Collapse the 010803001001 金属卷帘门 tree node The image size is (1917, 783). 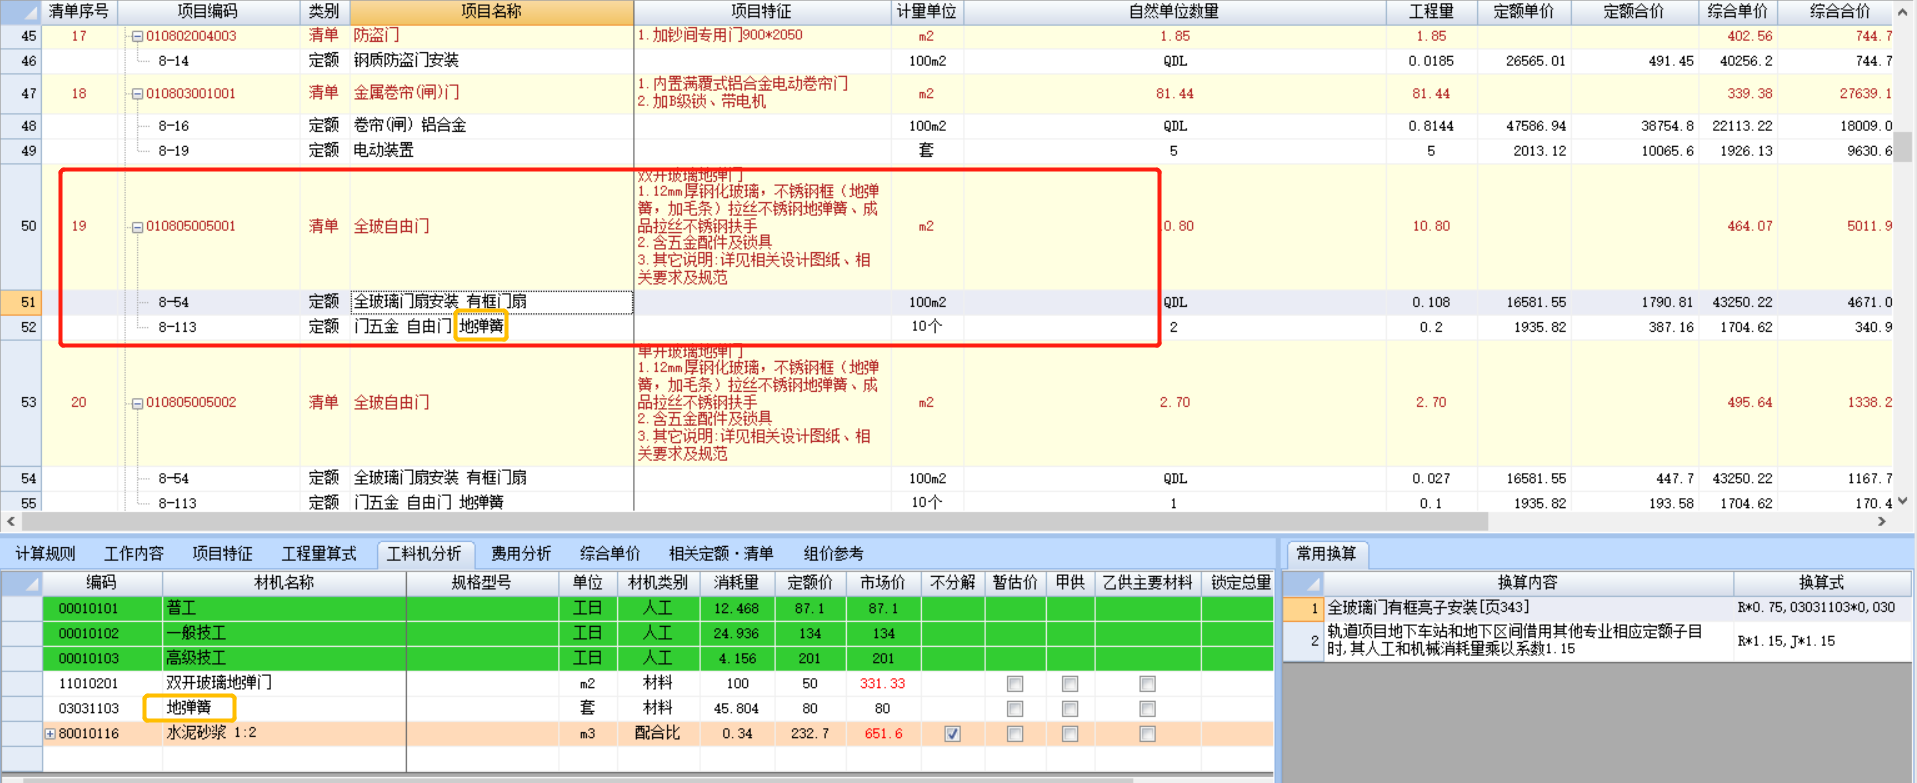137,94
